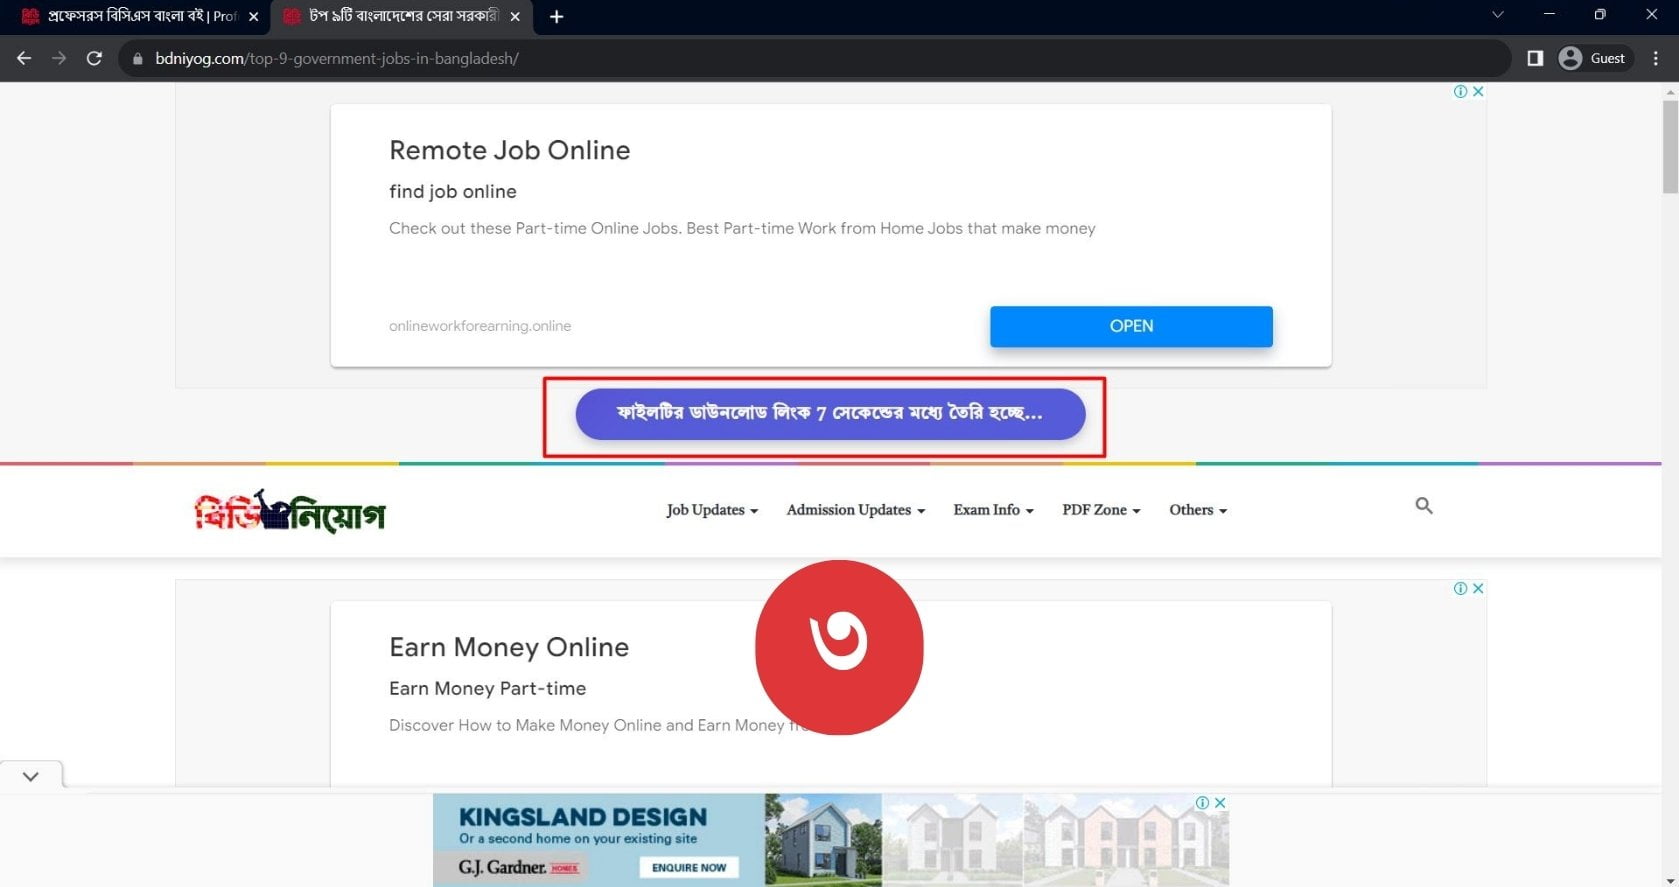This screenshot has width=1679, height=887.
Task: Open the Guest profile button
Action: (x=1594, y=58)
